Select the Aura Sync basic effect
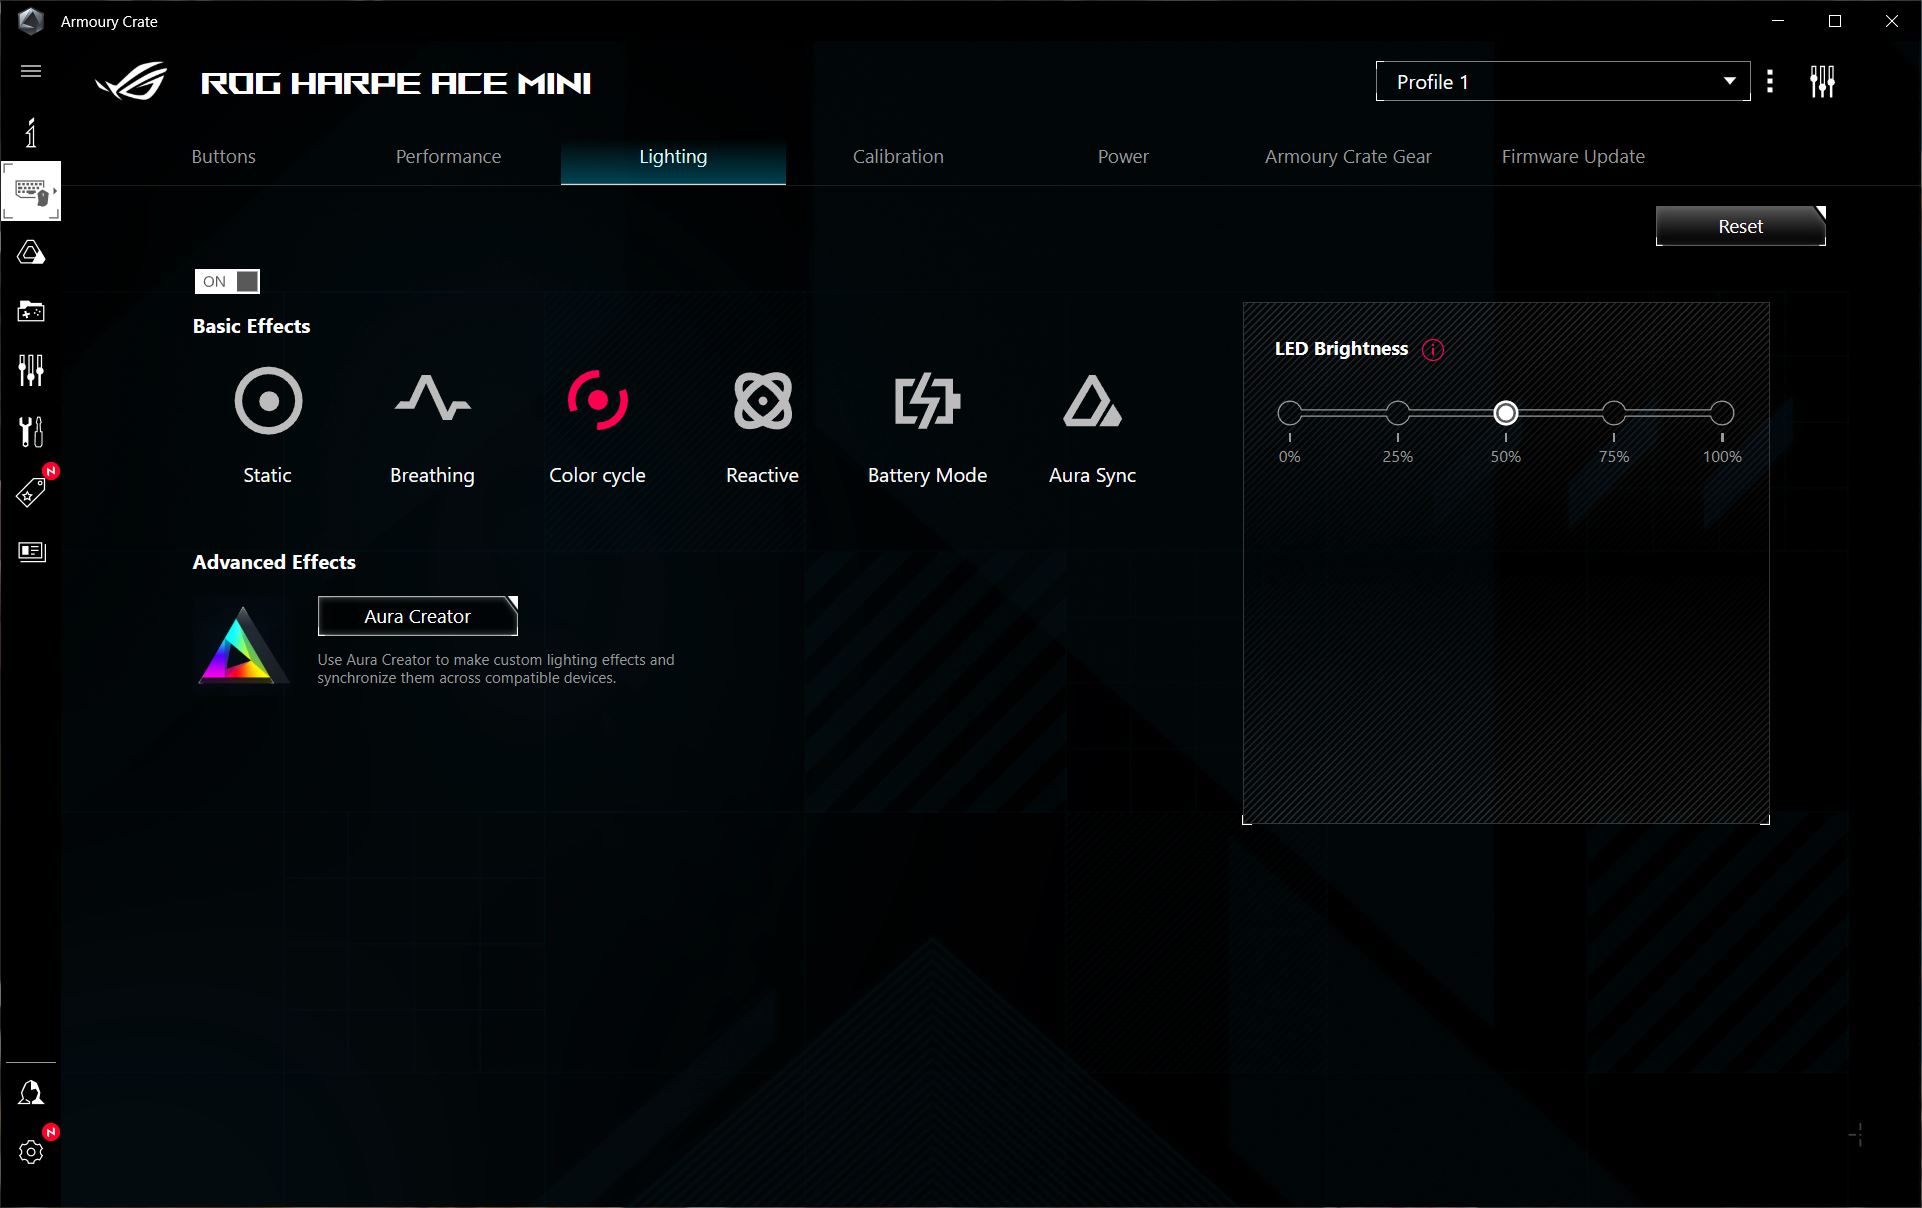The height and width of the screenshot is (1208, 1922). (x=1092, y=427)
